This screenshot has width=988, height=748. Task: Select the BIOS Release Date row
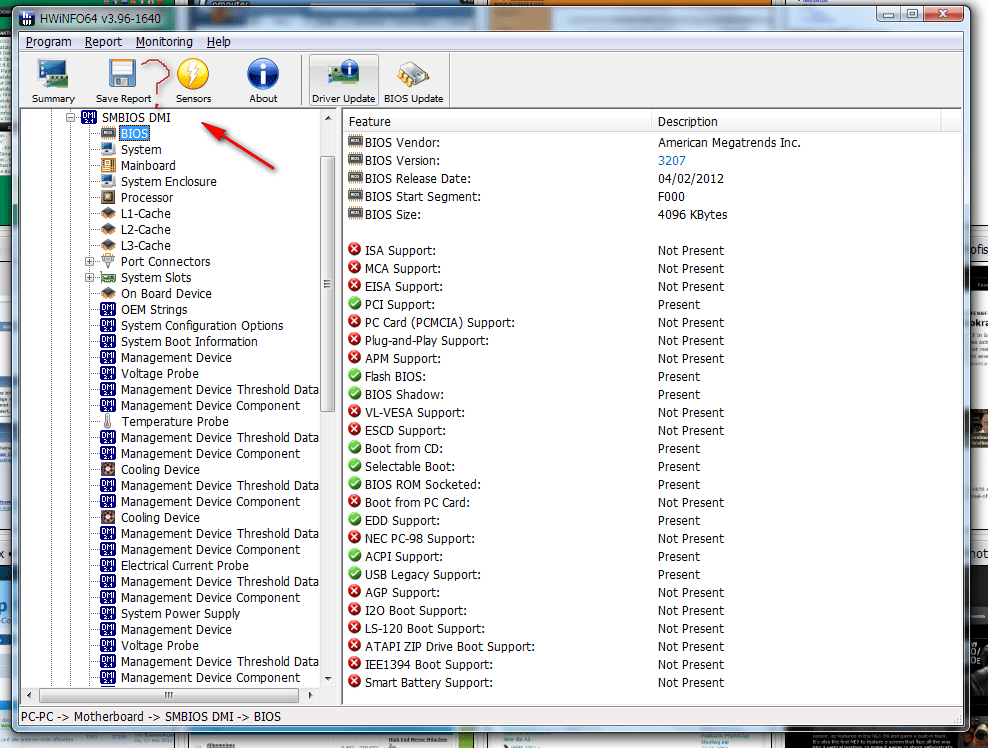(653, 178)
